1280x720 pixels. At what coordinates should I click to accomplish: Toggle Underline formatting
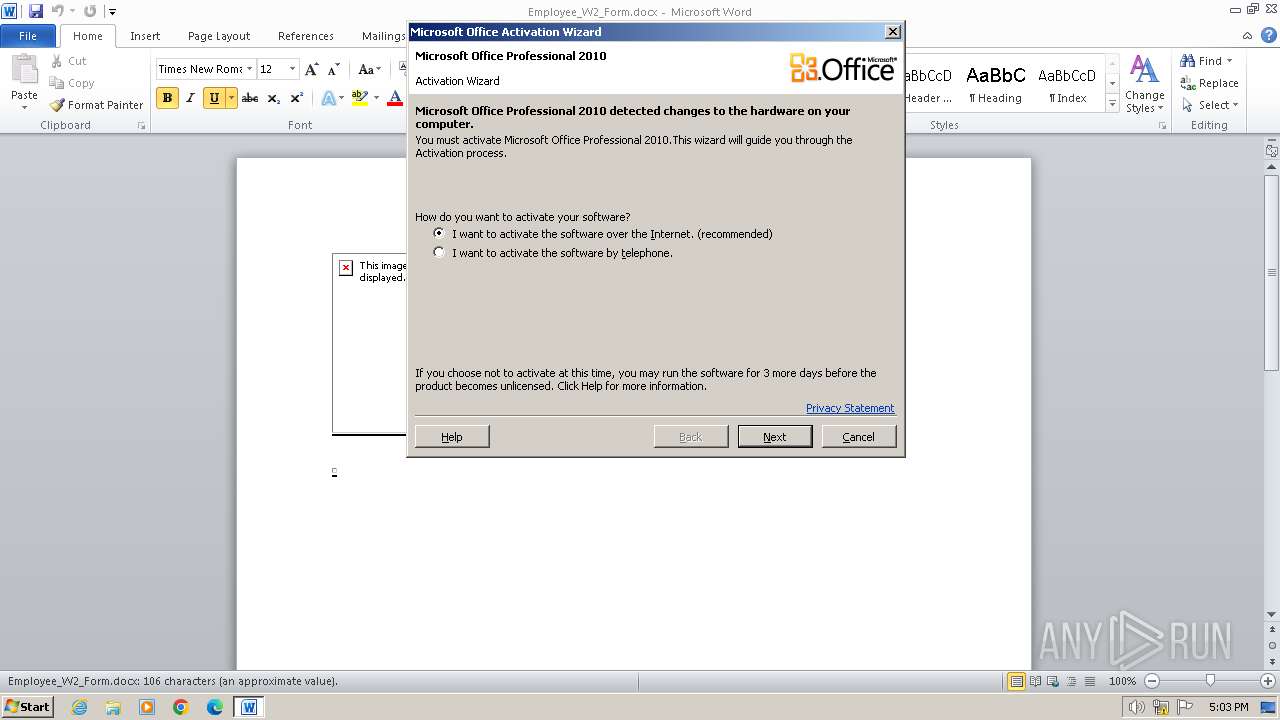coord(214,98)
